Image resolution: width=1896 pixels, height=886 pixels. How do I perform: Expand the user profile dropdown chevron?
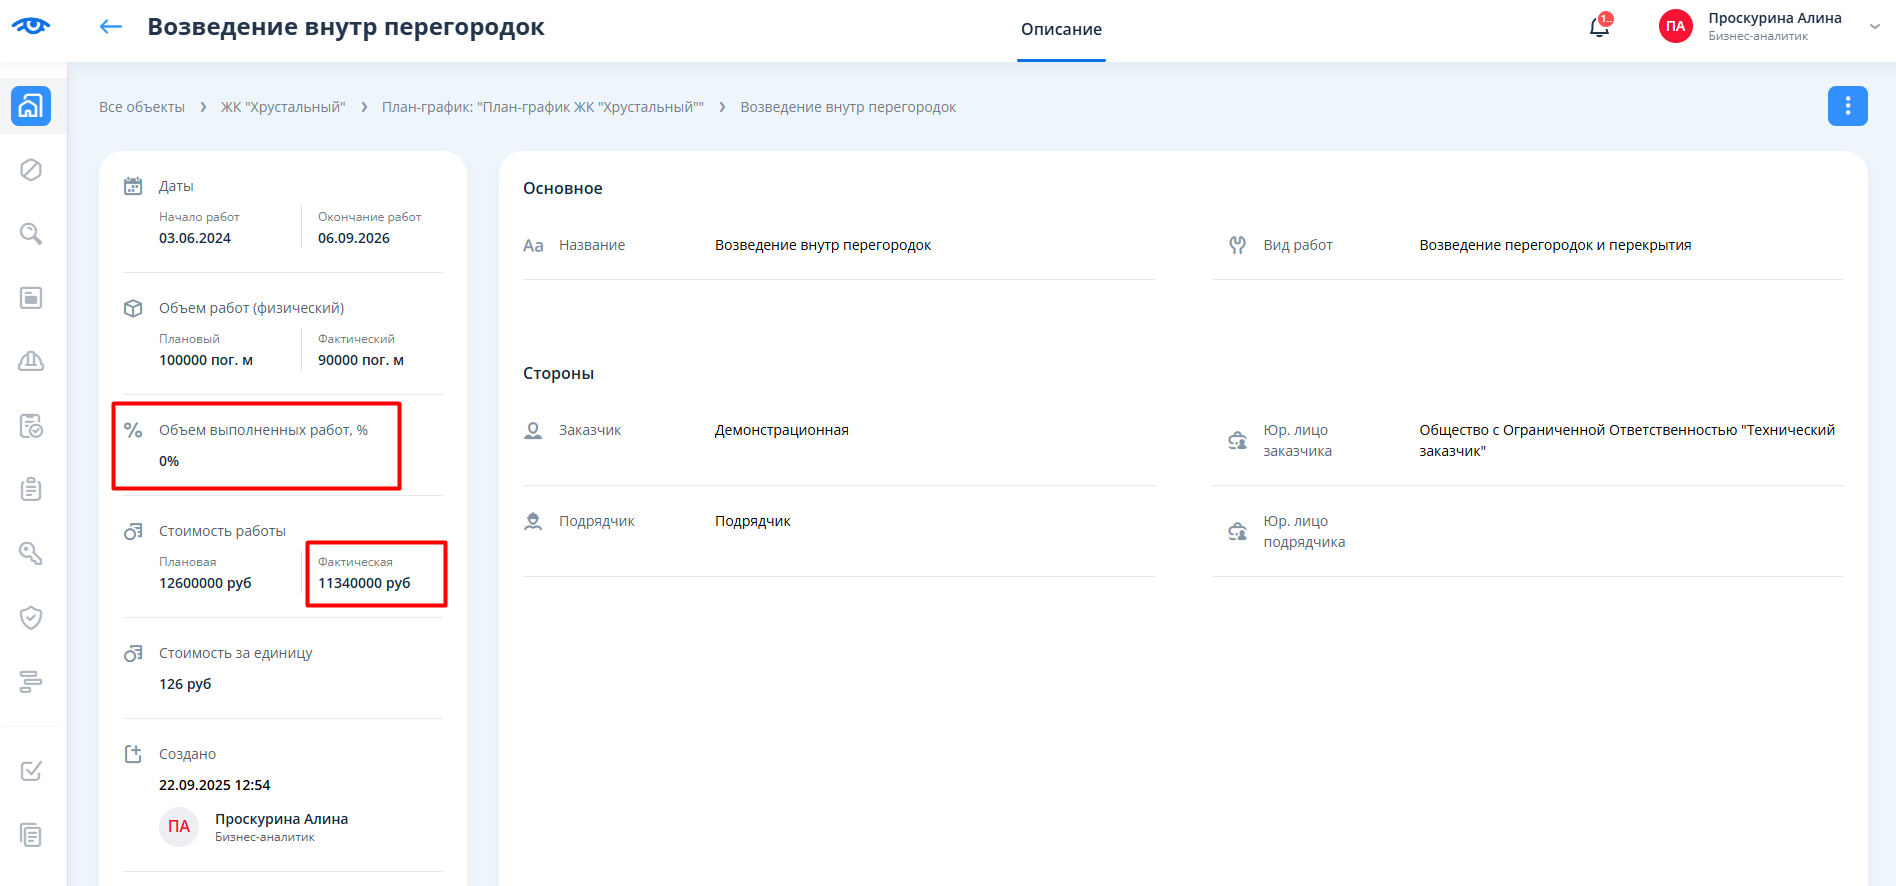[1874, 27]
